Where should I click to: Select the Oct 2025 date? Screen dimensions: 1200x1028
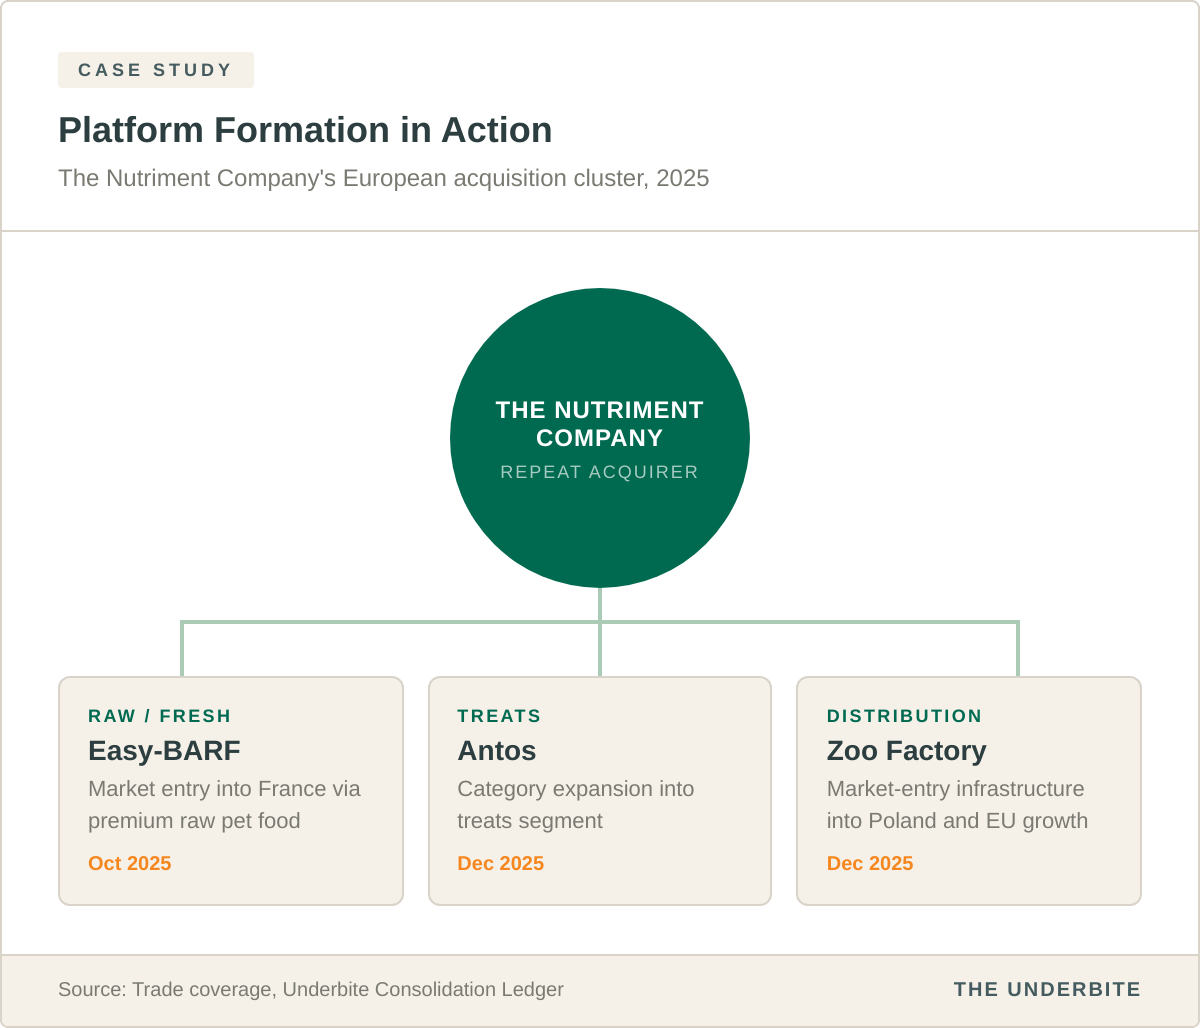(130, 863)
